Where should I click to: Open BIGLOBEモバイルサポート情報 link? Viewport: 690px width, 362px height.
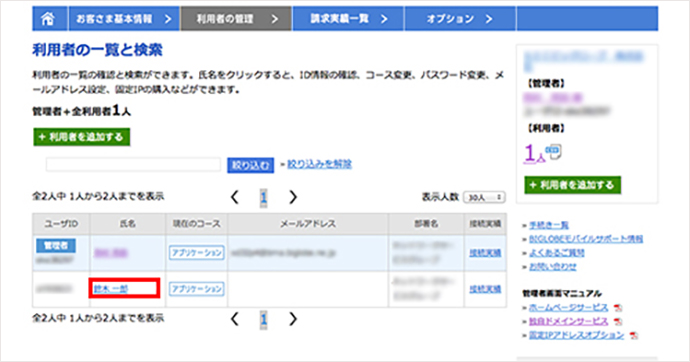coord(586,239)
